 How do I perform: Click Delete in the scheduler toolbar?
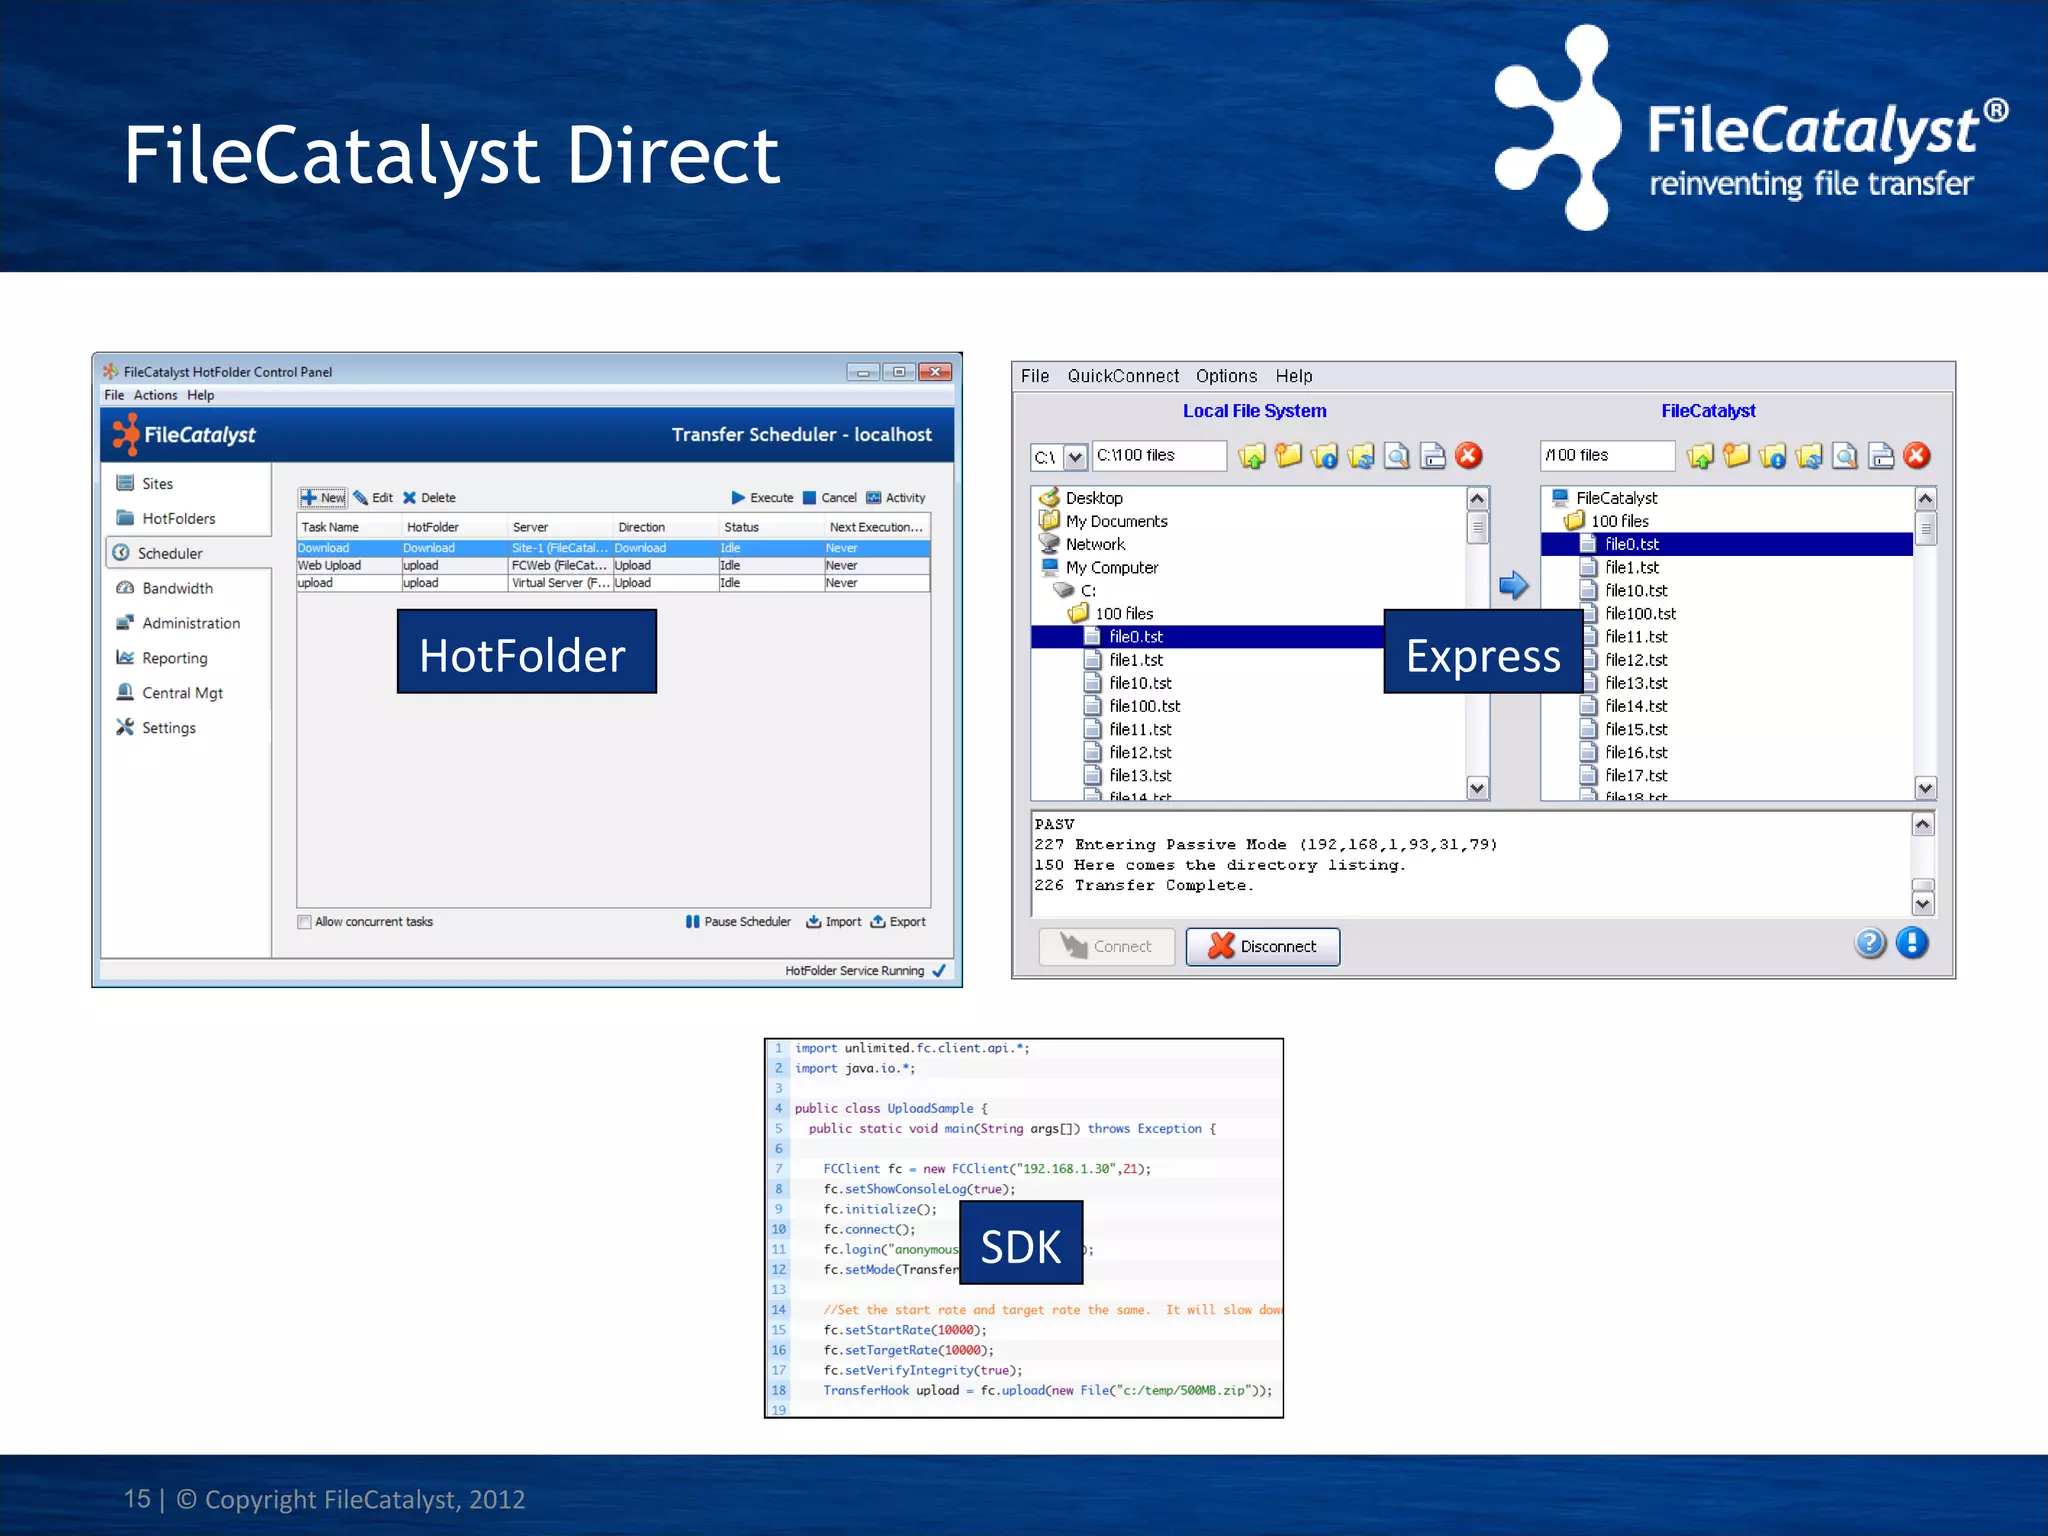429,498
